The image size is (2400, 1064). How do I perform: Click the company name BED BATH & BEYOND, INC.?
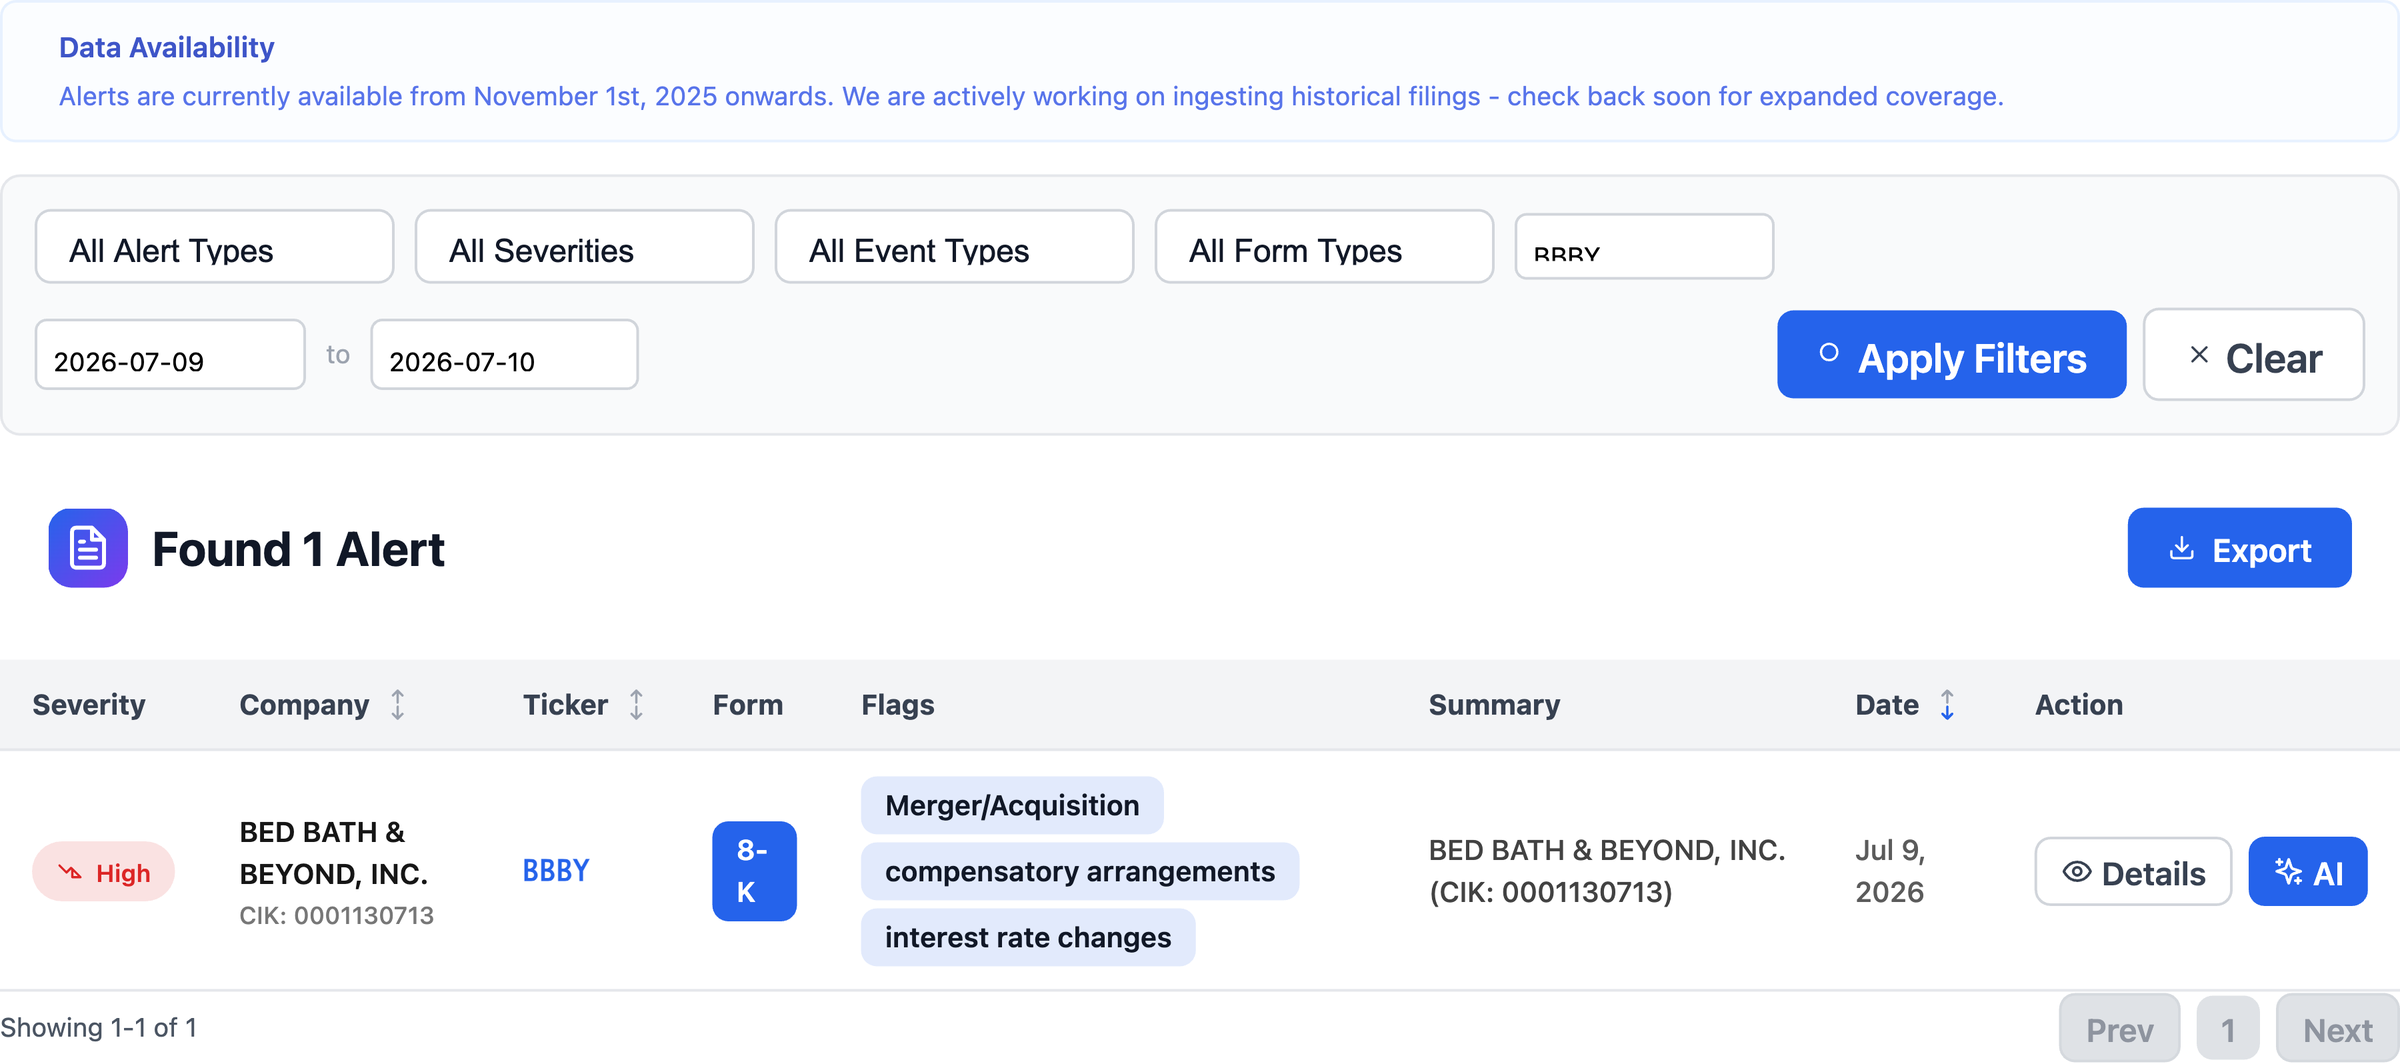(334, 853)
